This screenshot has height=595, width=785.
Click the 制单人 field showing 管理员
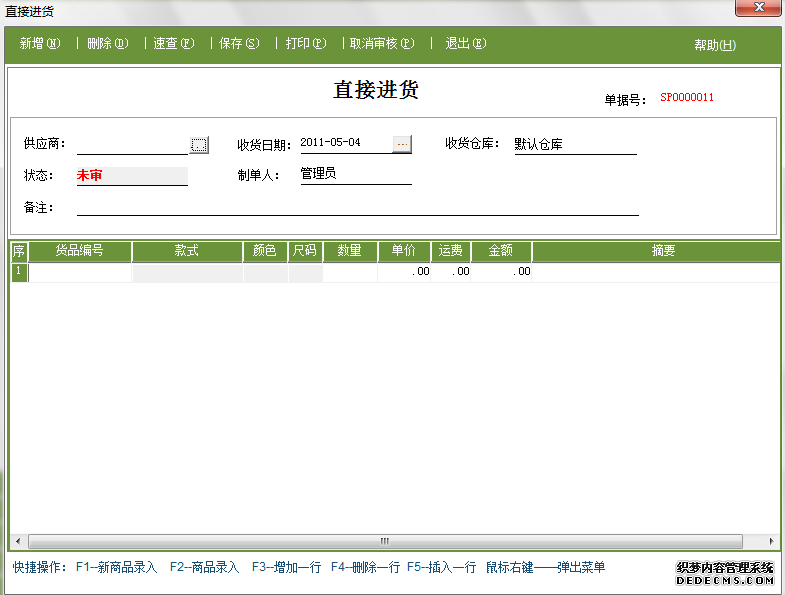(x=355, y=174)
